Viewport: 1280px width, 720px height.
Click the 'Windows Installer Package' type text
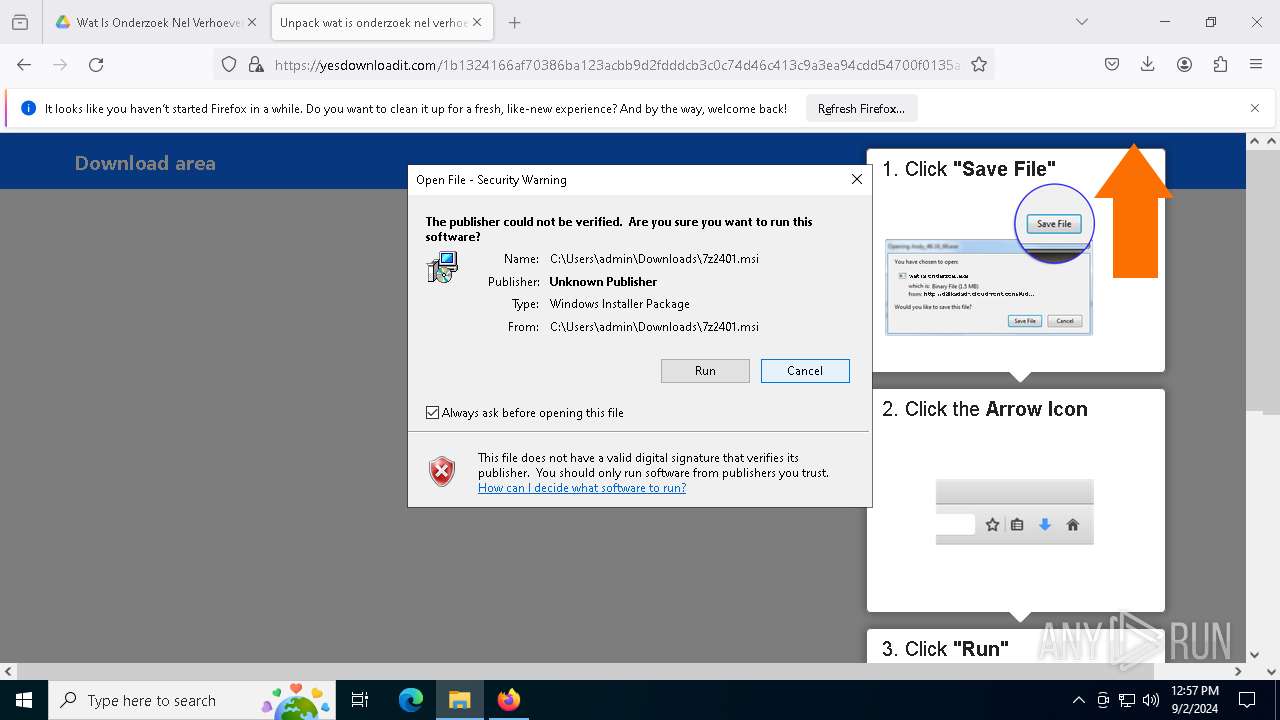point(620,304)
